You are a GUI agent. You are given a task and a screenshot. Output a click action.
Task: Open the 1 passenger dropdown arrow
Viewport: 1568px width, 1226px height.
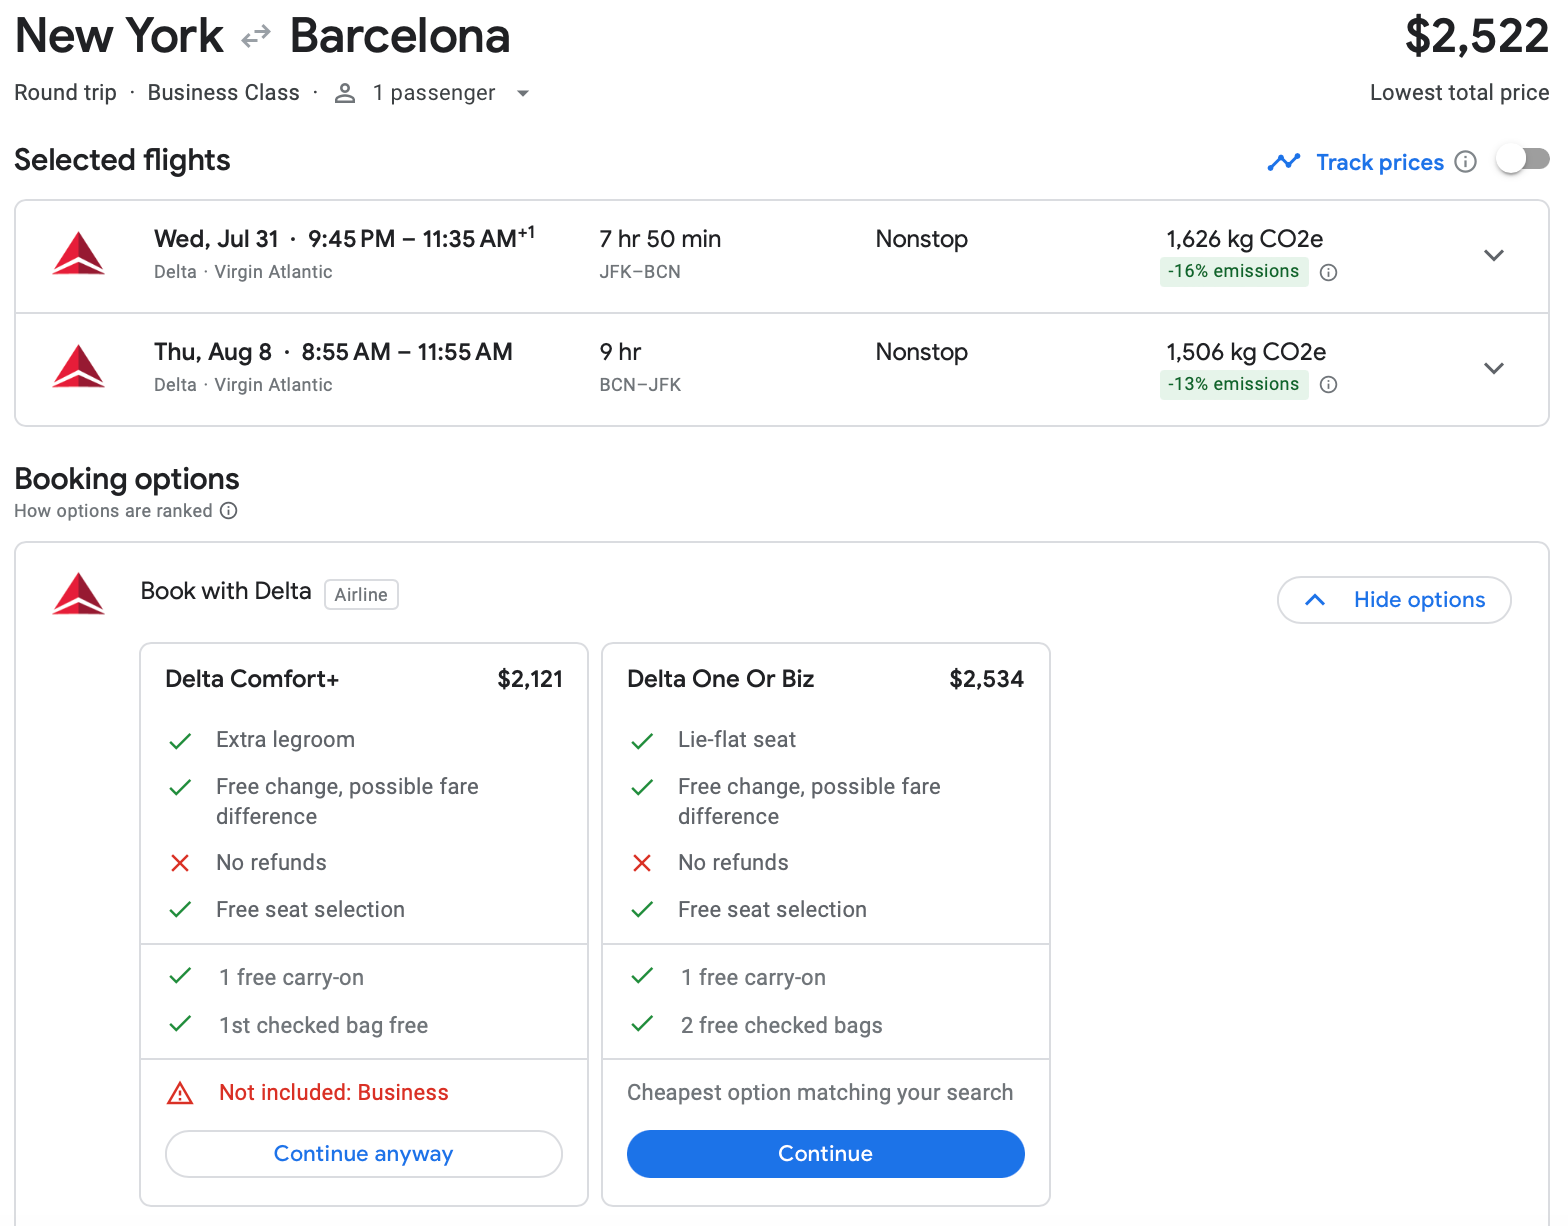pyautogui.click(x=522, y=93)
